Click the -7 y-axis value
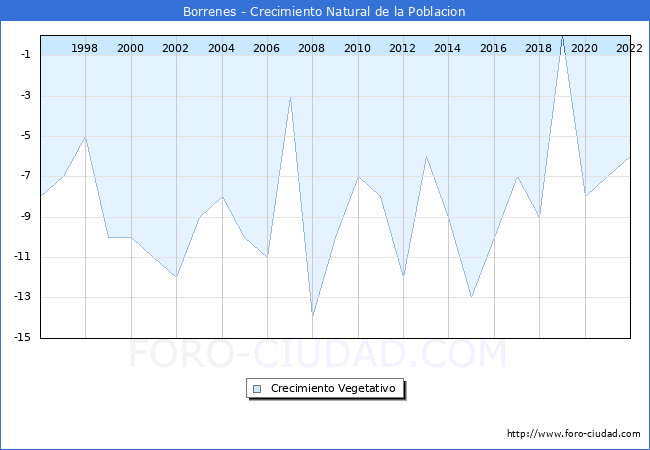 pyautogui.click(x=25, y=176)
